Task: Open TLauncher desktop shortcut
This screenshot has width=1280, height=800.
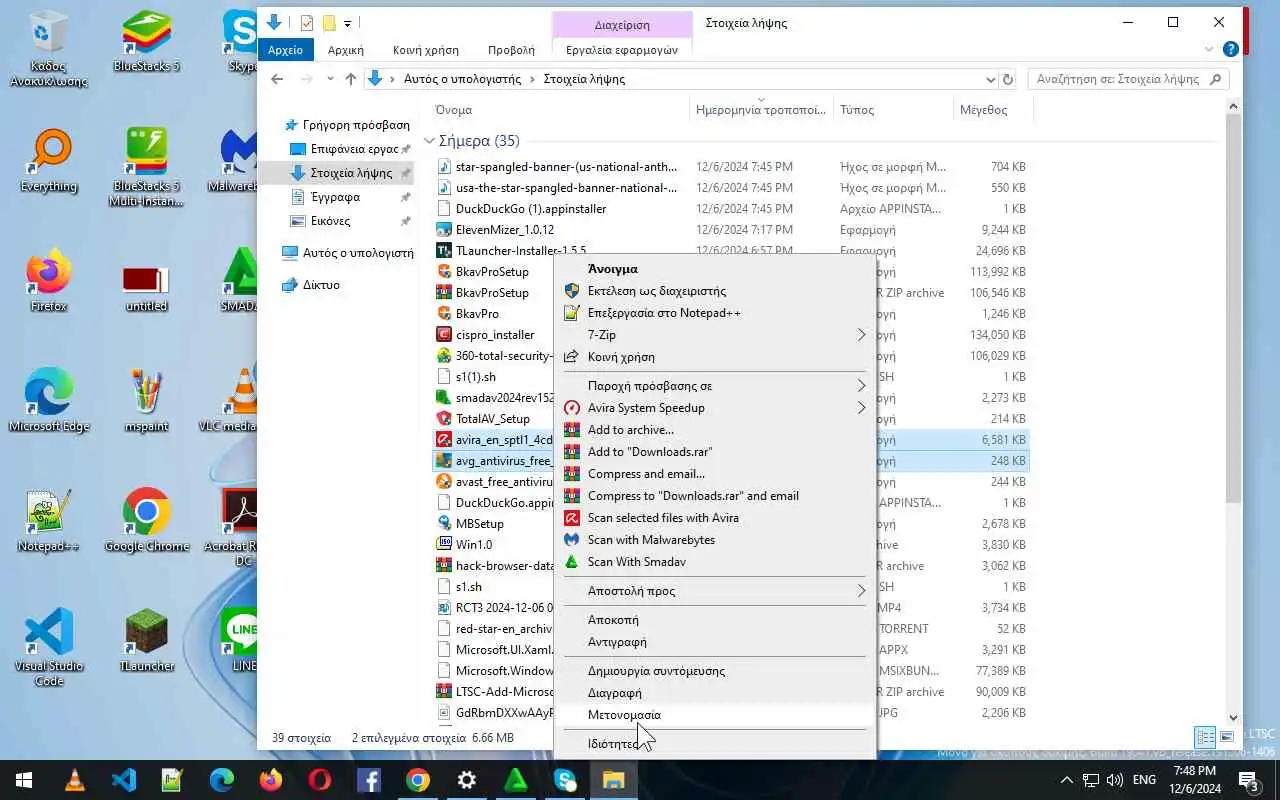Action: [x=147, y=641]
